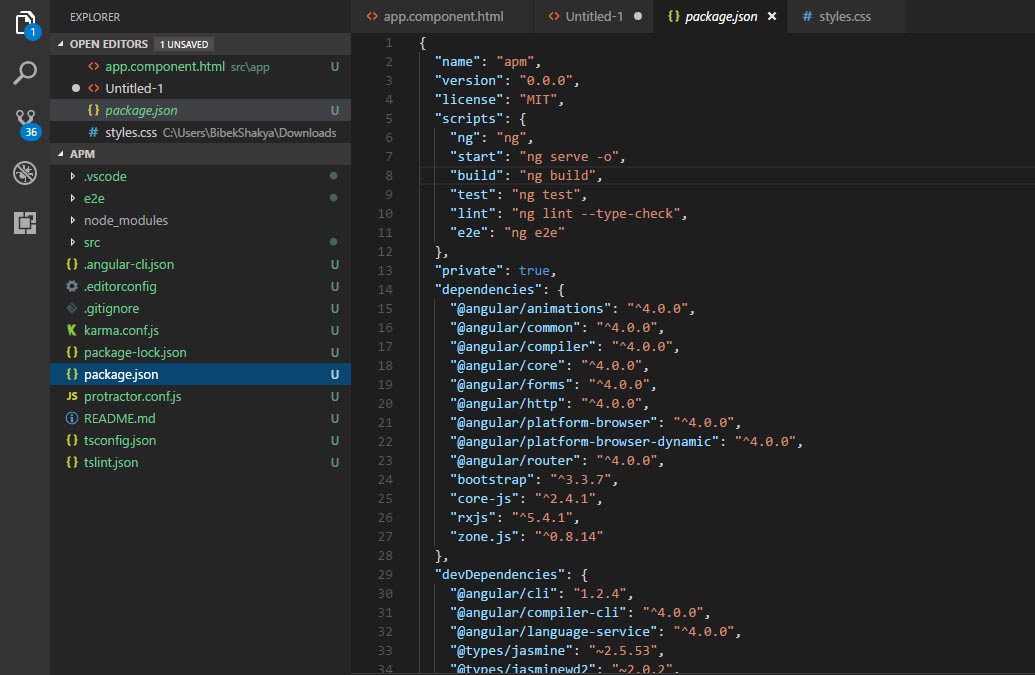1035x675 pixels.
Task: Click line number 14 in the gutter
Action: click(385, 290)
